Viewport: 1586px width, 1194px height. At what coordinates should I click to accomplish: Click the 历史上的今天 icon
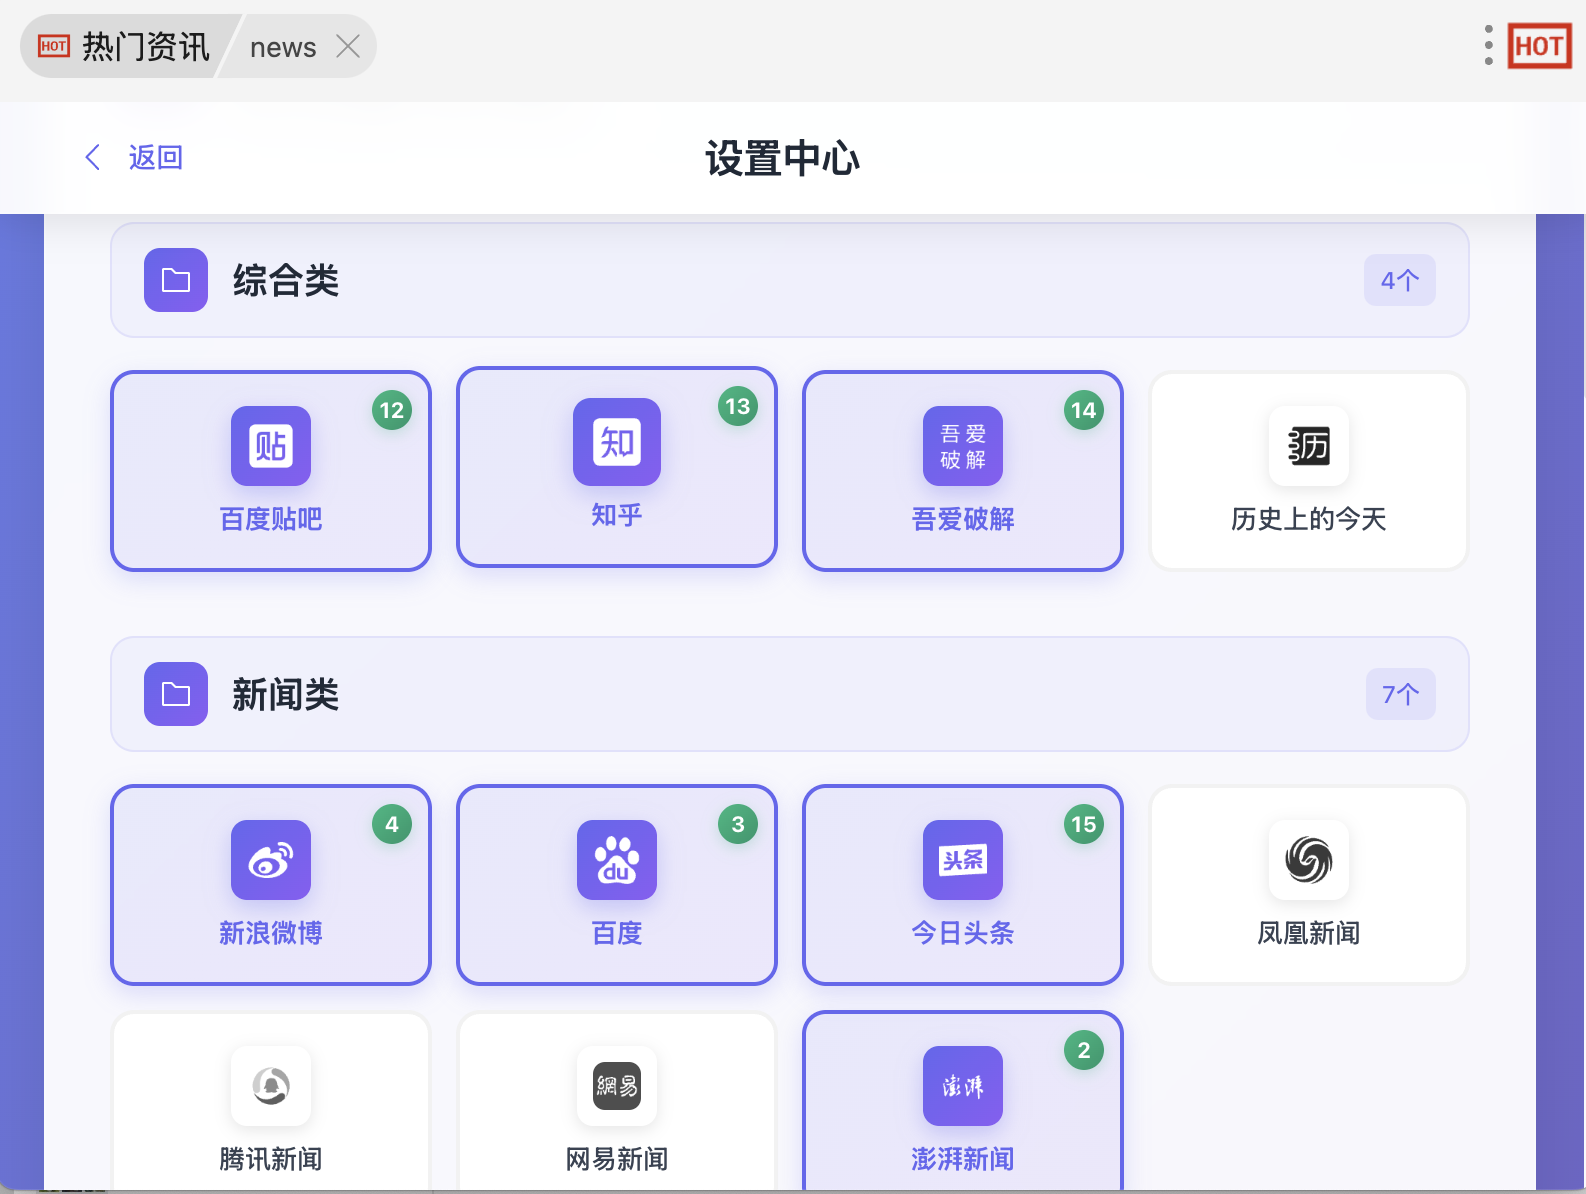[1309, 446]
